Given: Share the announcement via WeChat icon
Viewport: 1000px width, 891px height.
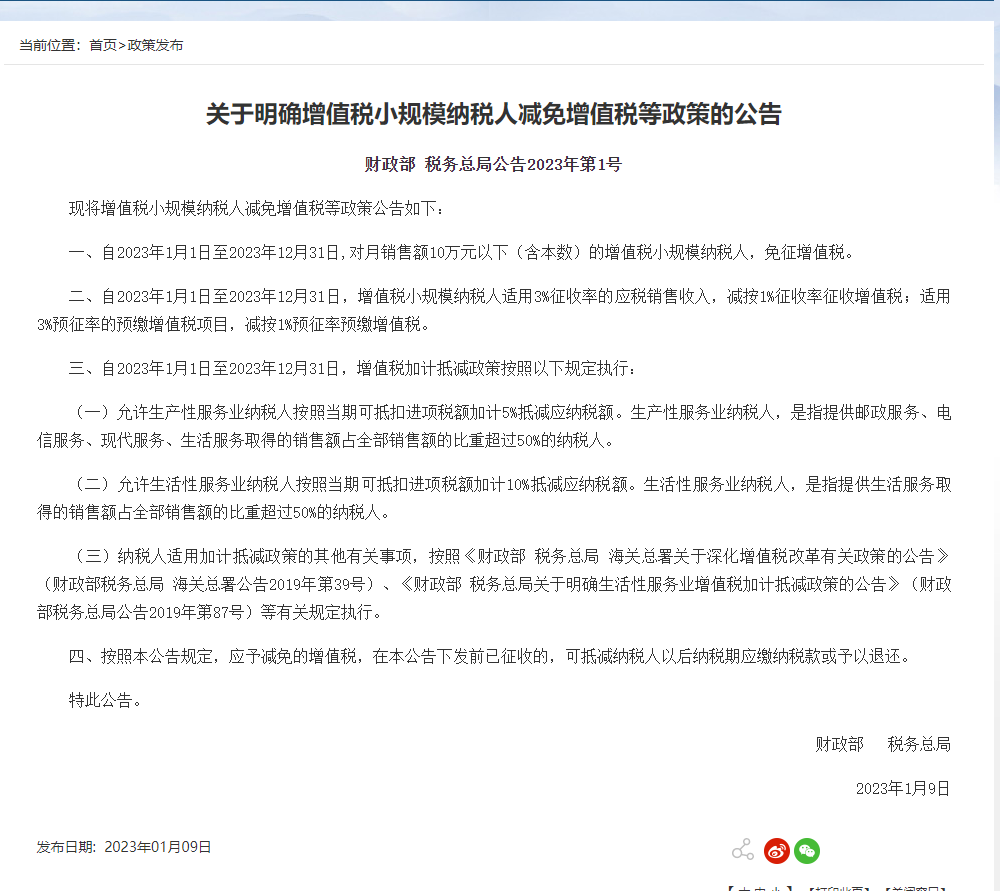Looking at the screenshot, I should point(807,851).
